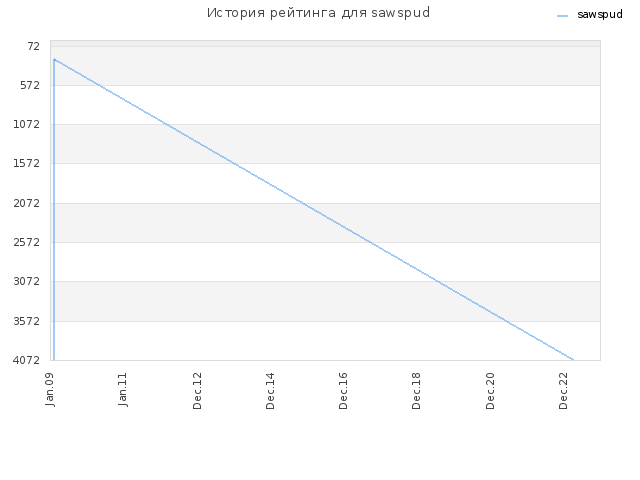The width and height of the screenshot is (640, 480).
Task: Click the sawspud legend label
Action: pyautogui.click(x=600, y=15)
